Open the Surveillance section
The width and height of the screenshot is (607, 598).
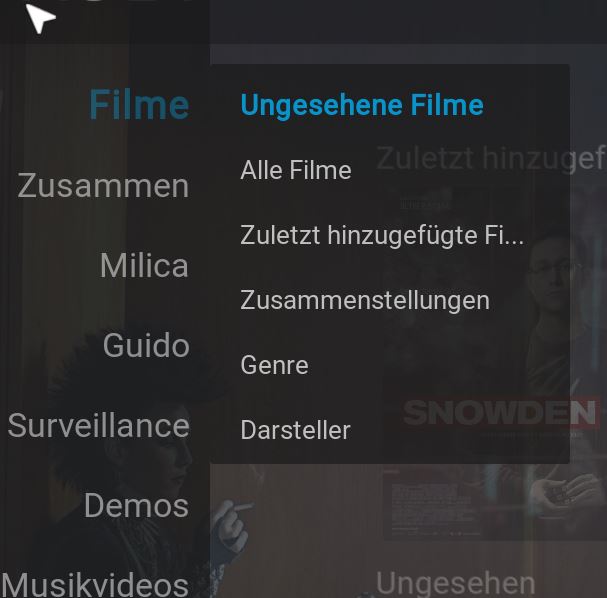[98, 425]
